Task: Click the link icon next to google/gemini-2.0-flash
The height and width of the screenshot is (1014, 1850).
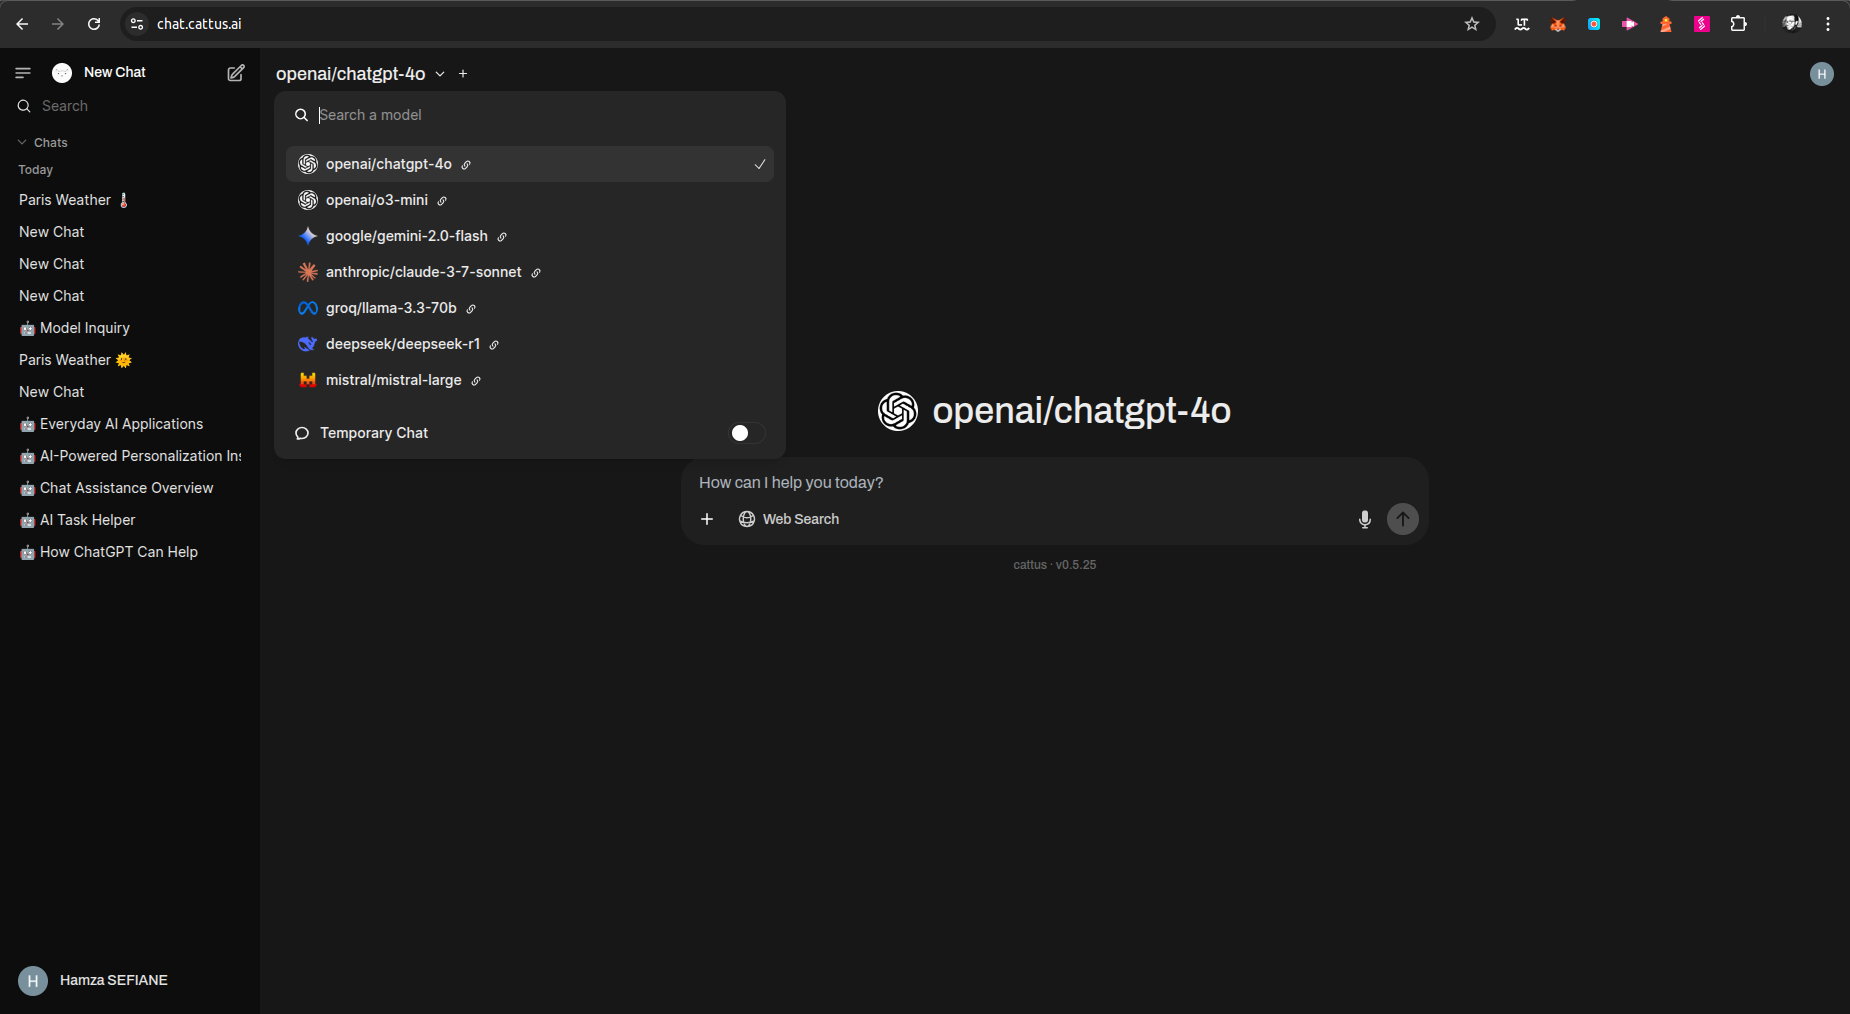Action: pyautogui.click(x=502, y=237)
